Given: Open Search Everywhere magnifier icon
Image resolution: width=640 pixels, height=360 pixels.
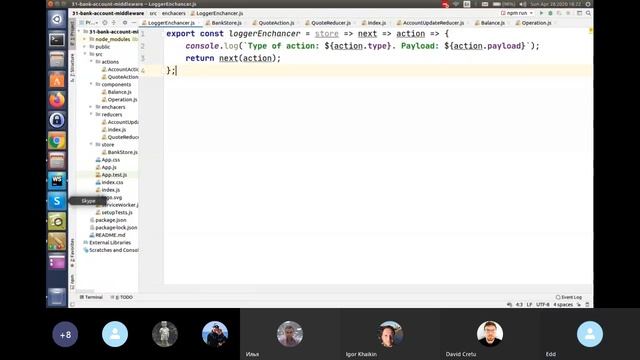Looking at the screenshot, I should pyautogui.click(x=588, y=13).
